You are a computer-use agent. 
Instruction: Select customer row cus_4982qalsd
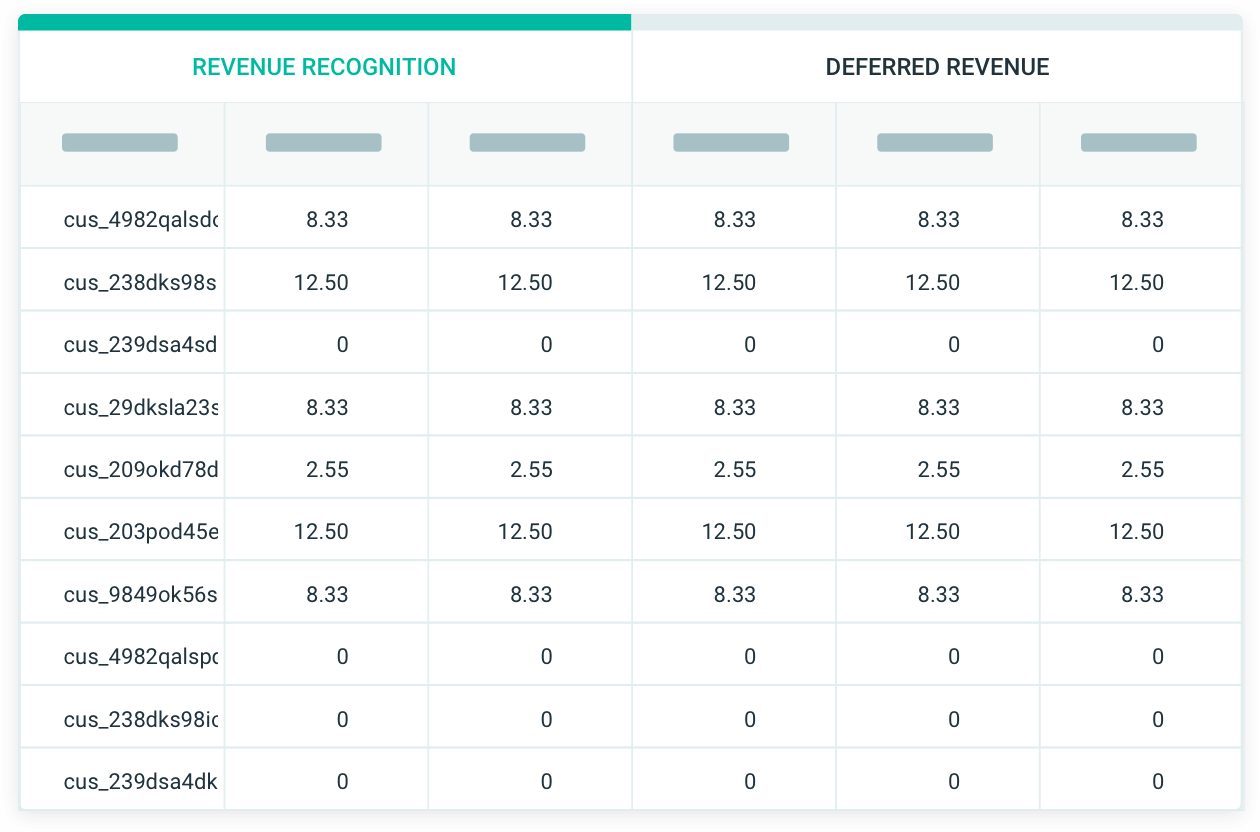coord(120,217)
